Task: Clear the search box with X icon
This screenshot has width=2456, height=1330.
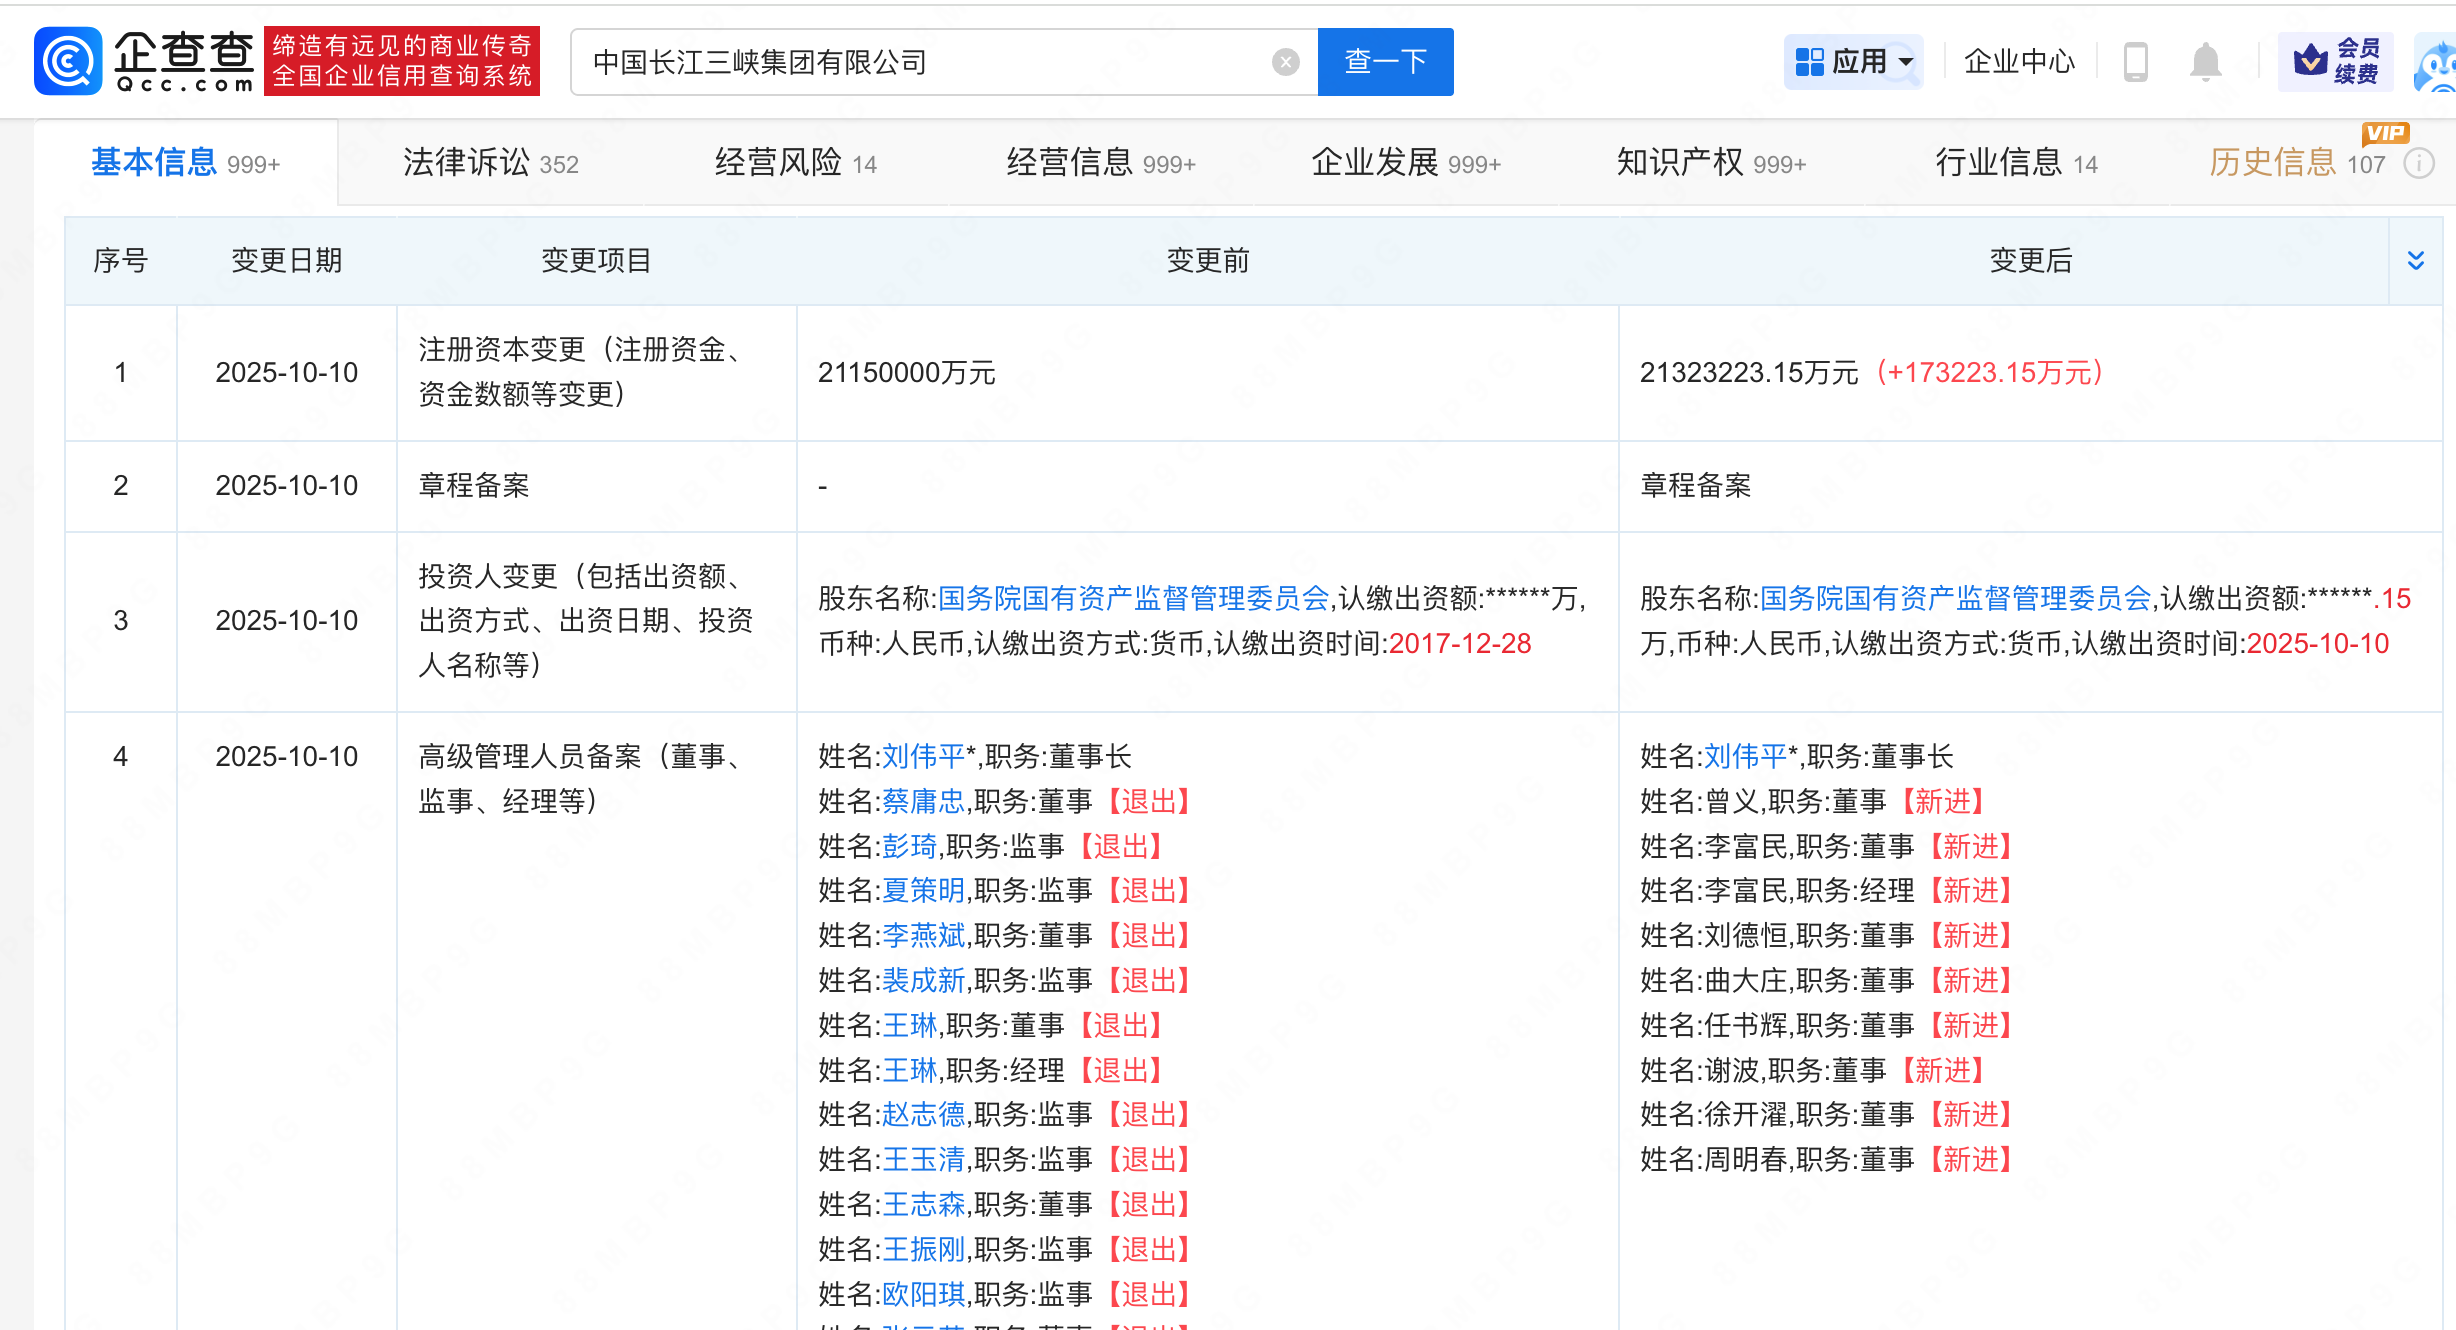Action: (x=1285, y=63)
